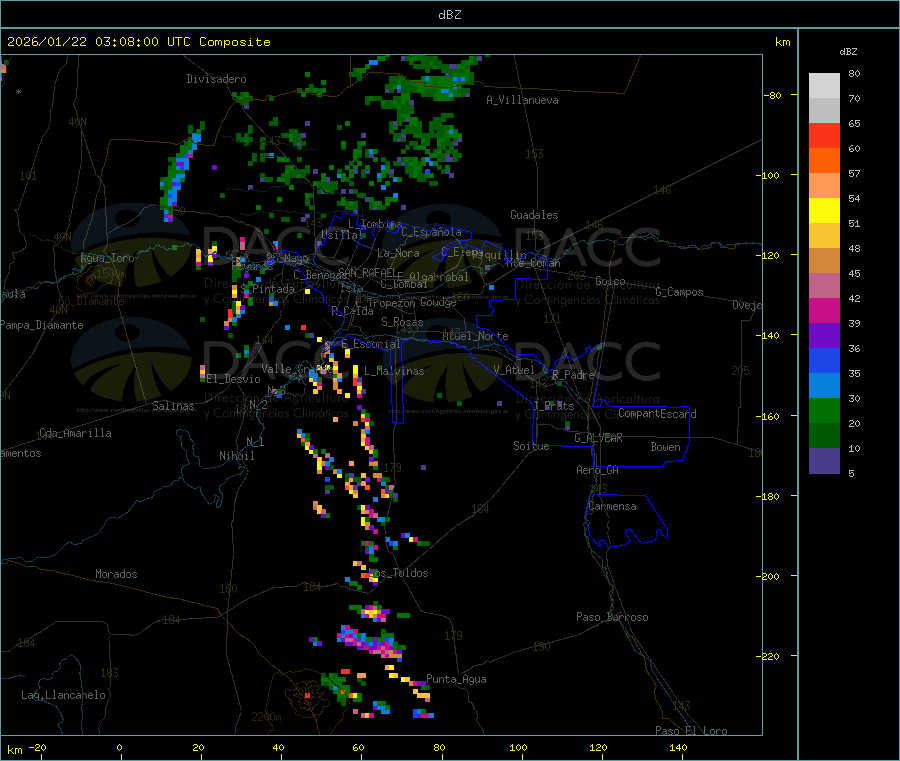This screenshot has width=900, height=761.
Task: Click the 'Divisadero' map label
Action: point(216,79)
